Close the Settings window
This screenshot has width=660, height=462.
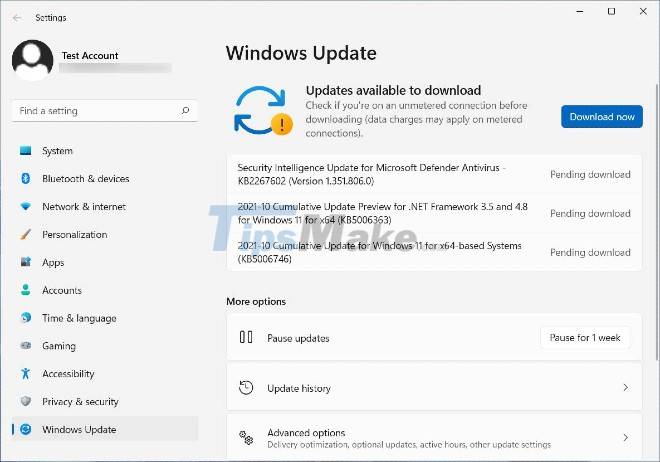pos(643,11)
